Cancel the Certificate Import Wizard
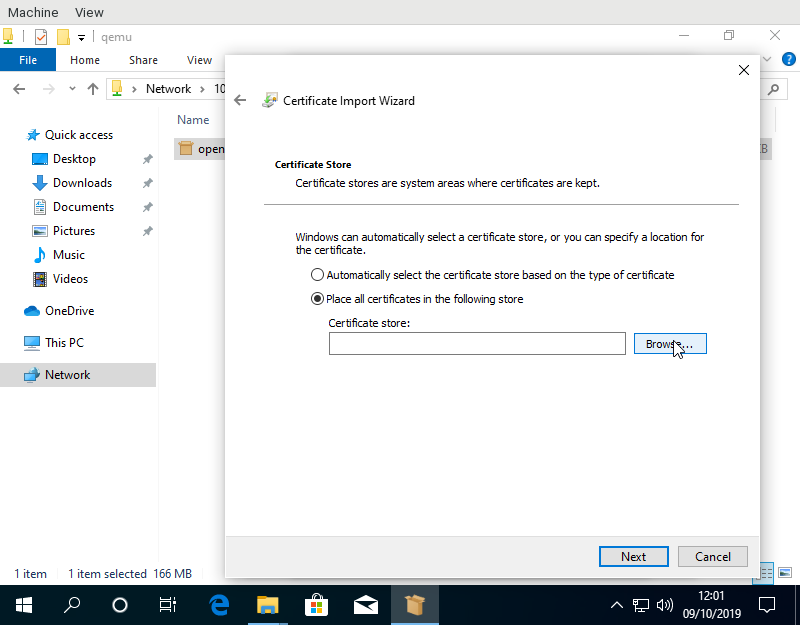 point(713,557)
